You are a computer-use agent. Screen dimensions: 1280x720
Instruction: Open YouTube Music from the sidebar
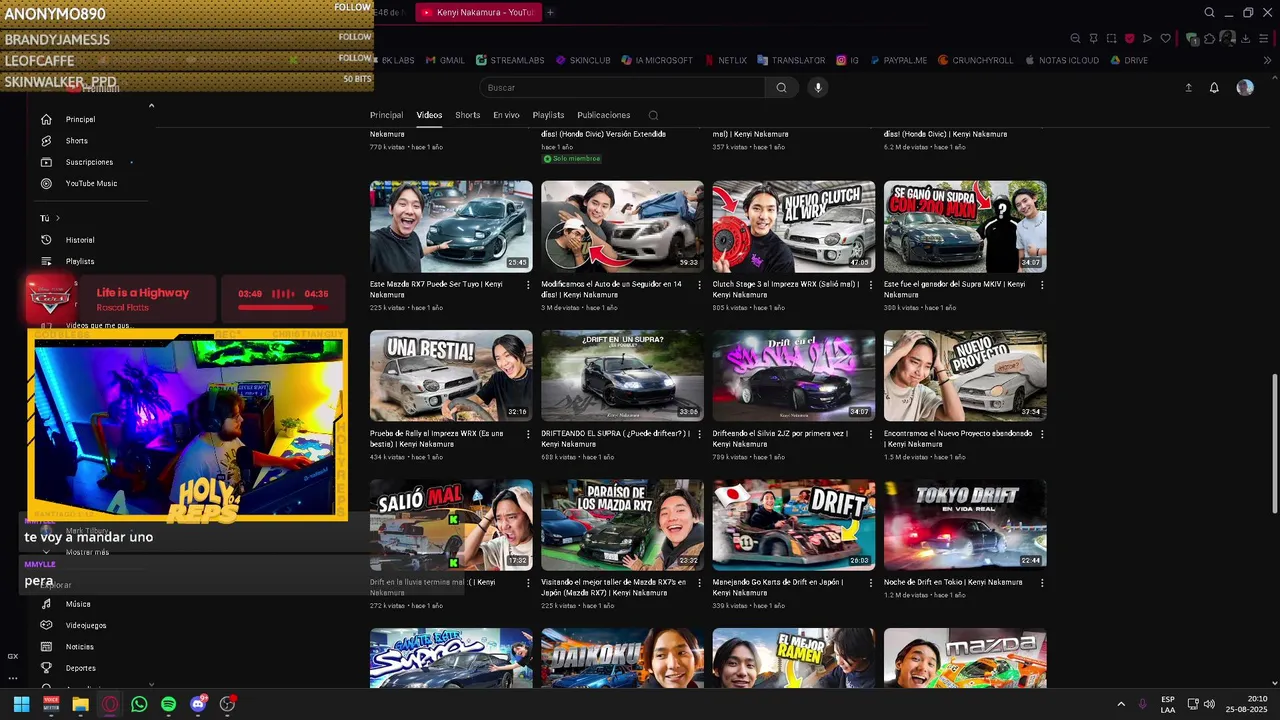click(91, 184)
